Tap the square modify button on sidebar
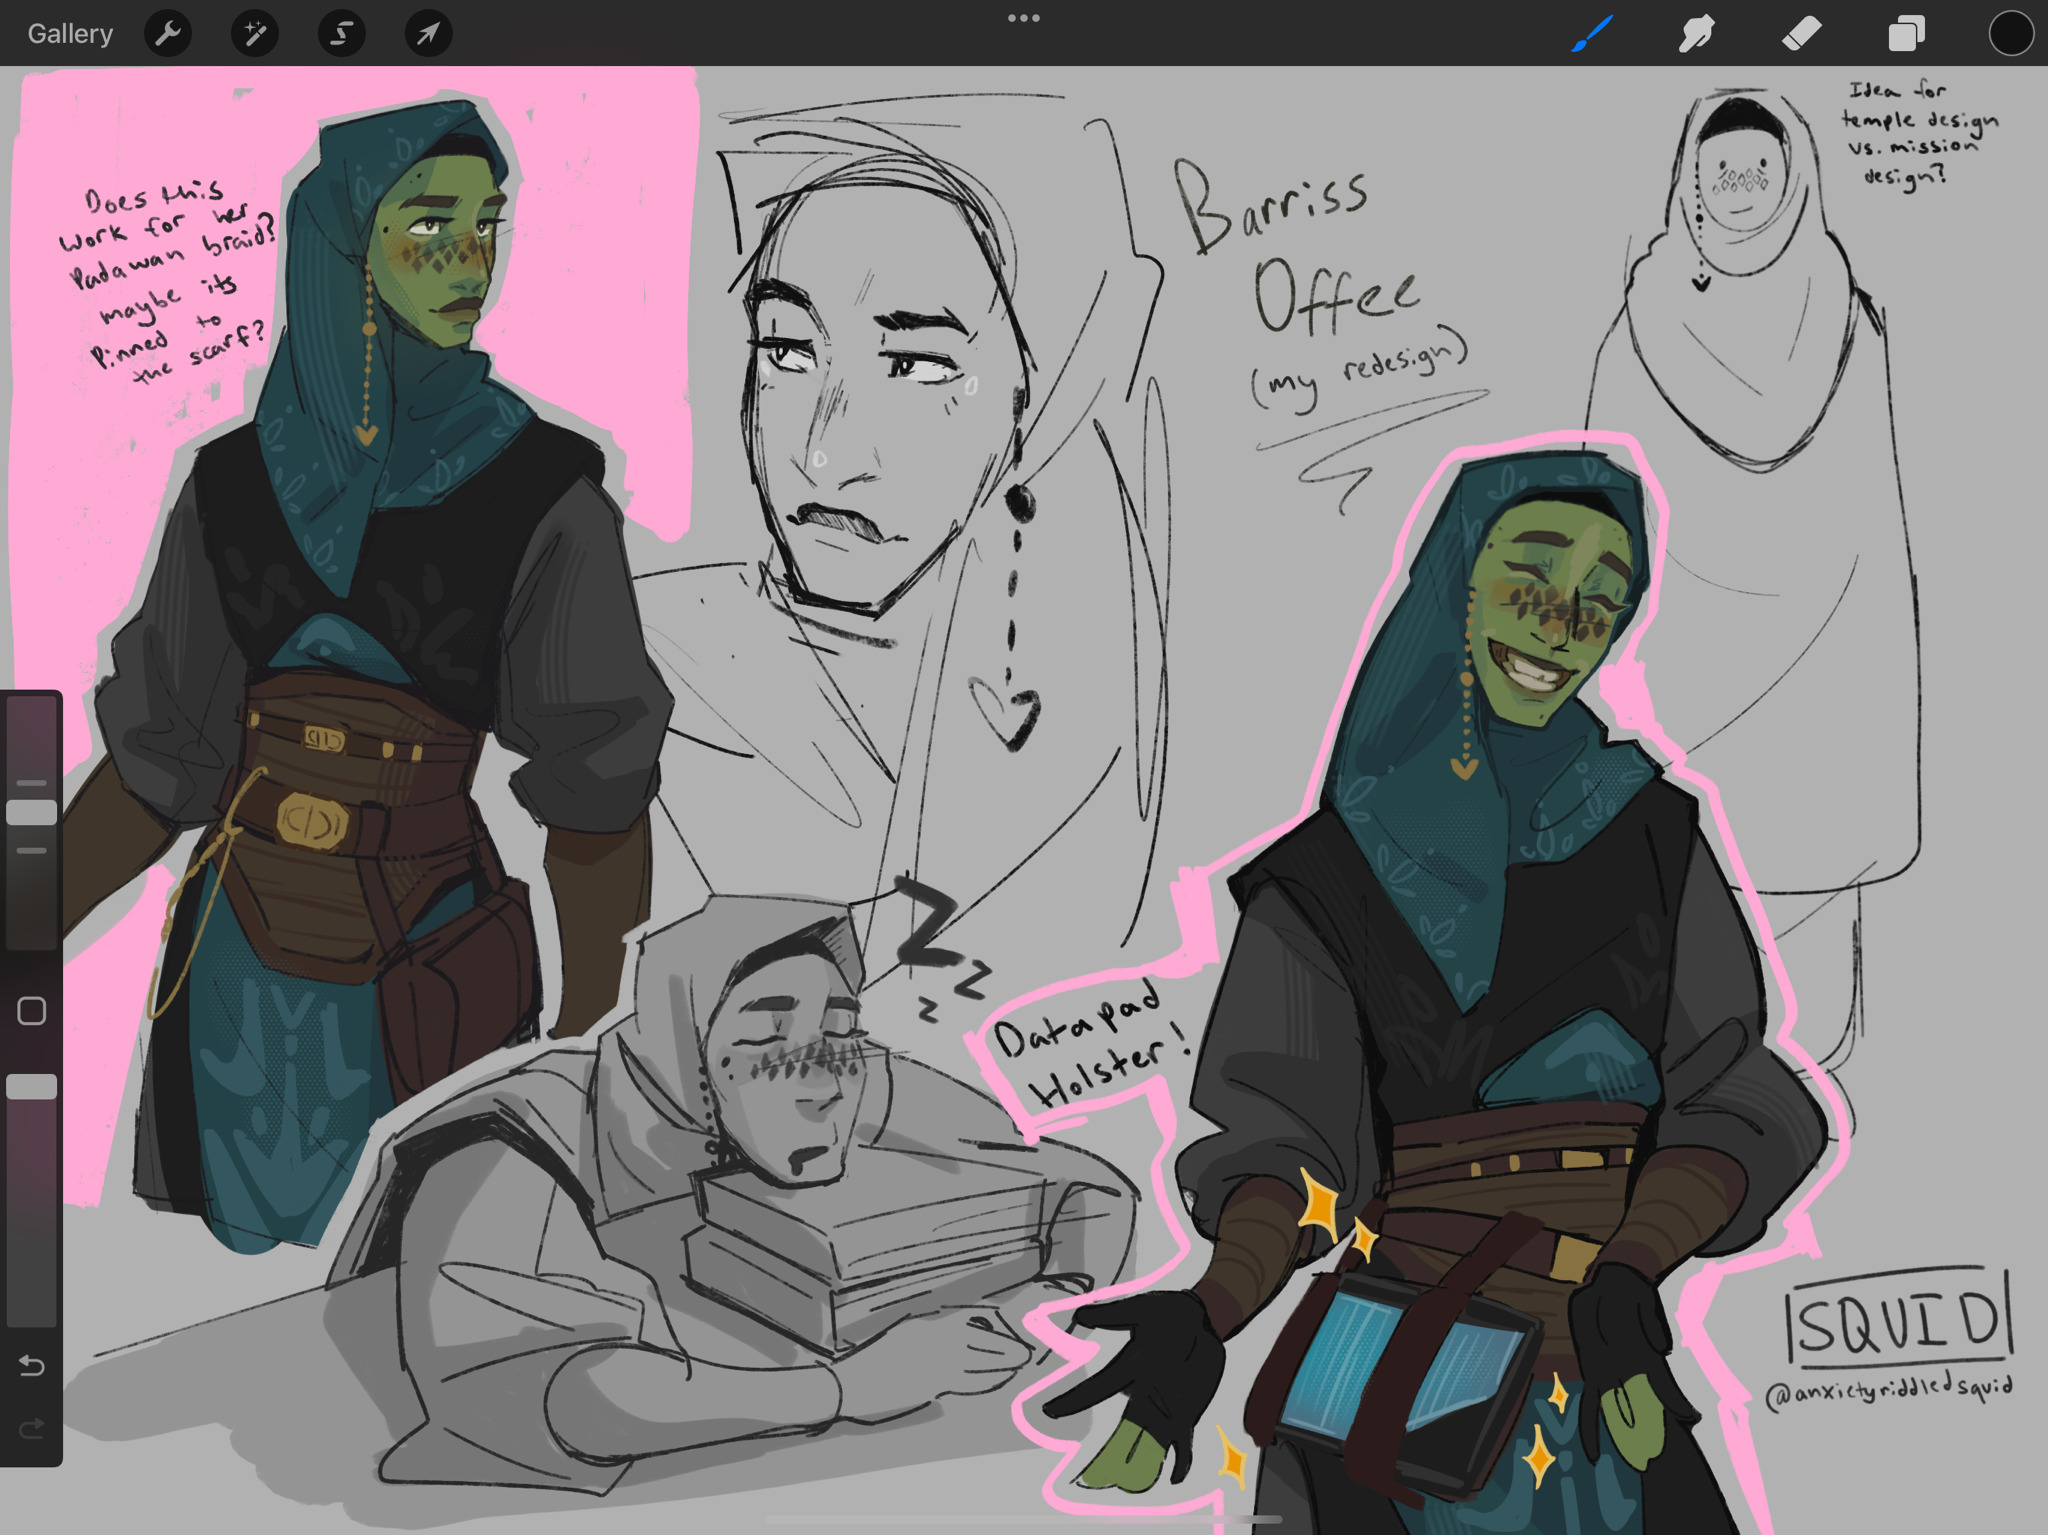Screen dimensions: 2048x1535 pyautogui.click(x=32, y=1011)
